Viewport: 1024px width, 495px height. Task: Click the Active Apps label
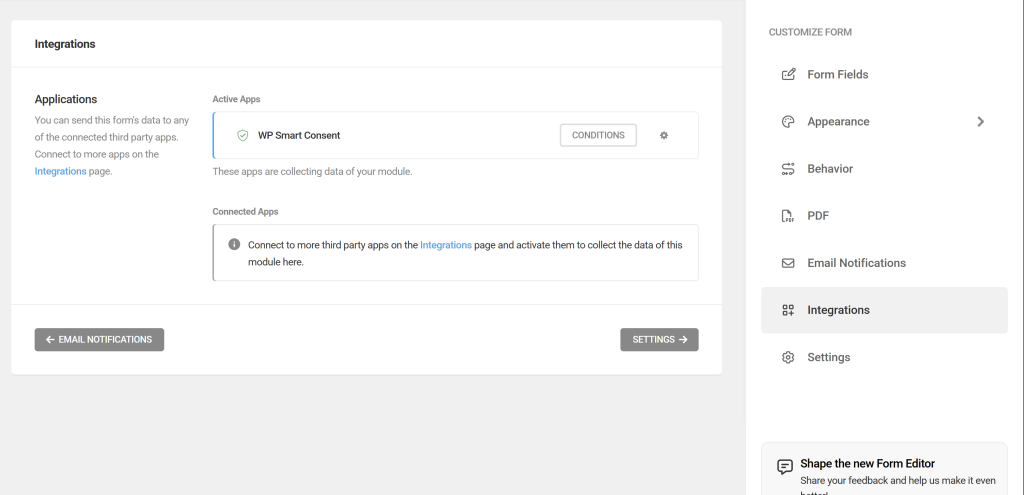pyautogui.click(x=236, y=99)
